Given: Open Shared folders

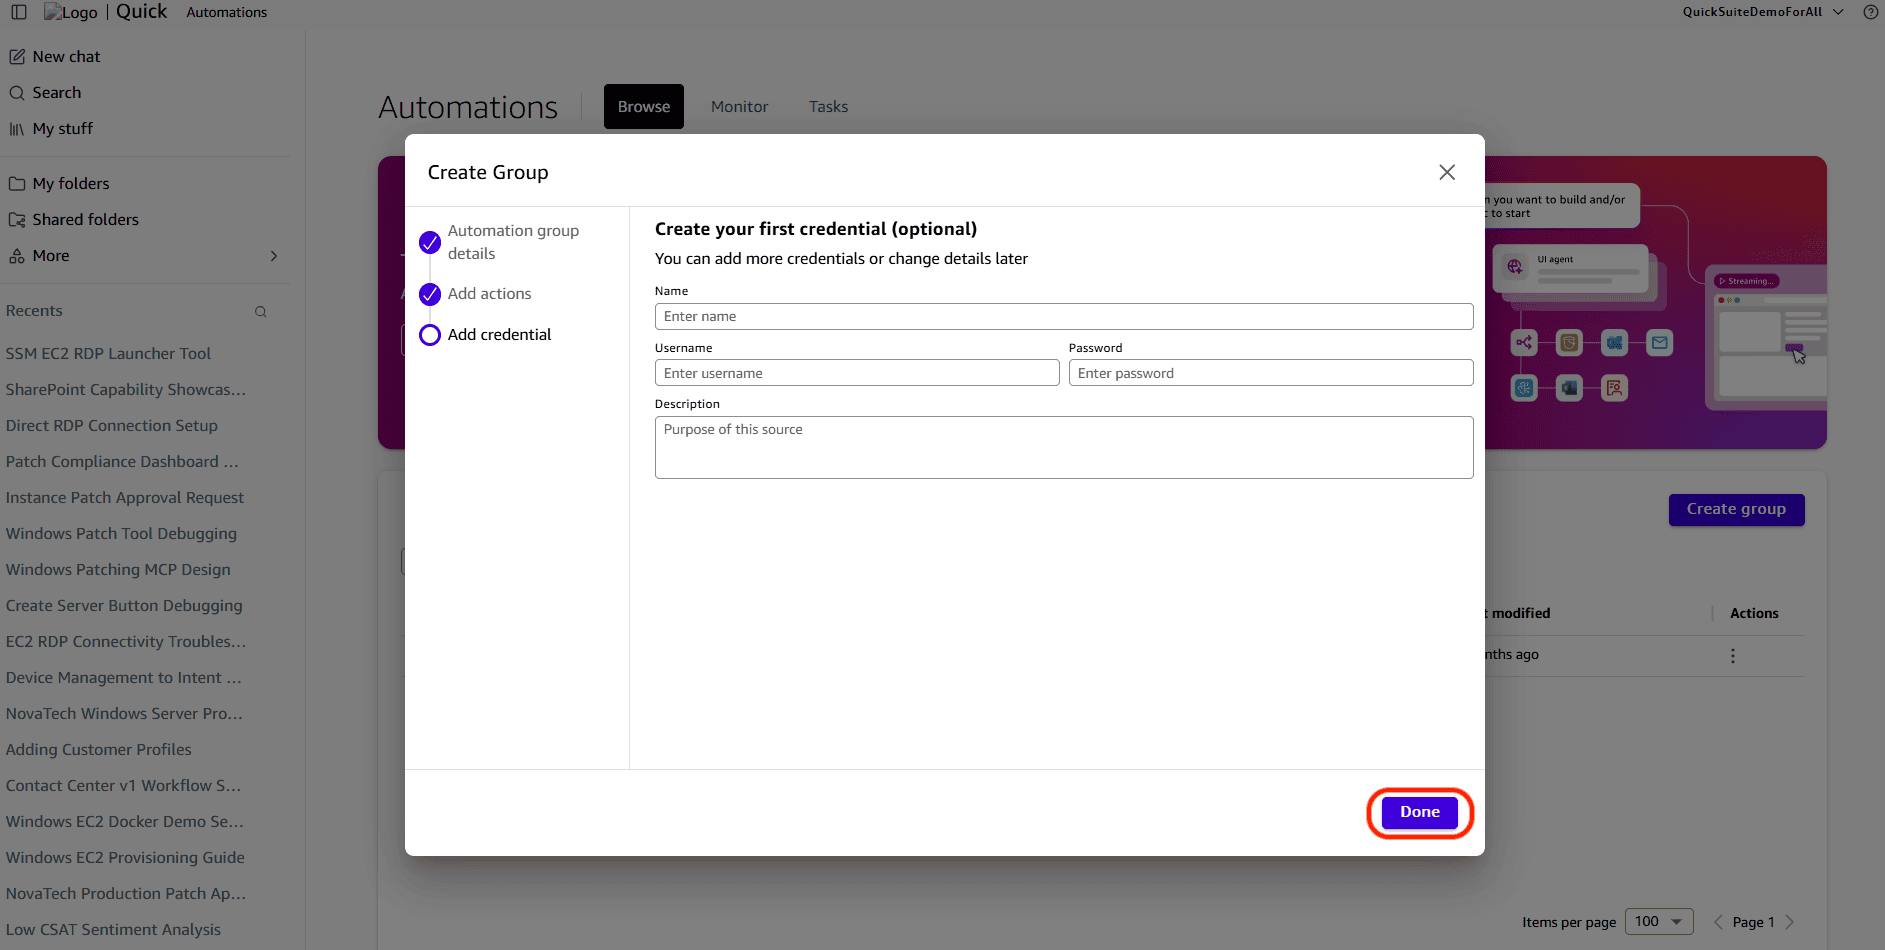Looking at the screenshot, I should (85, 220).
